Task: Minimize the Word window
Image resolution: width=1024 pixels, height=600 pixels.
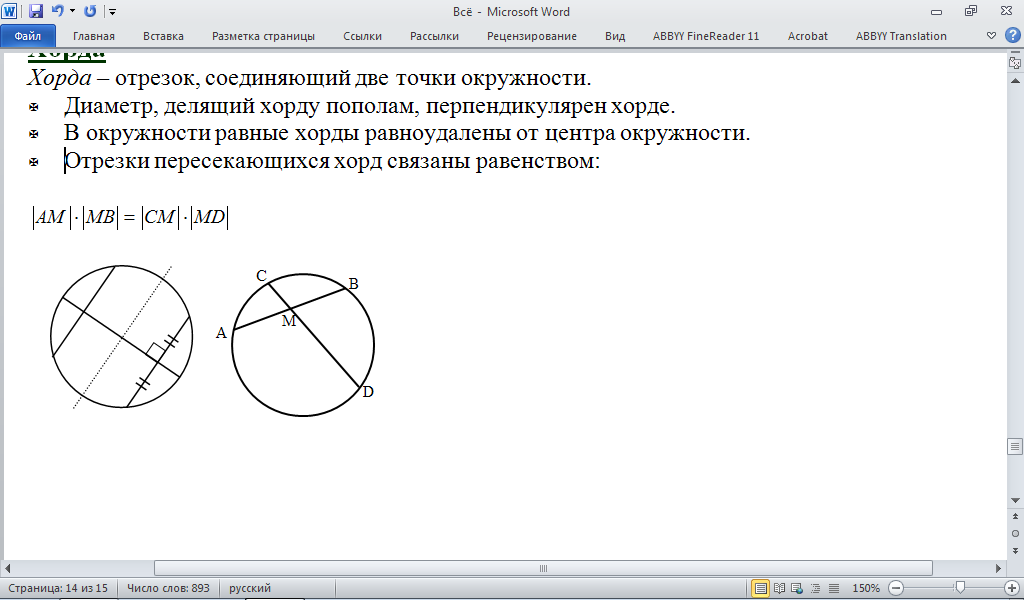Action: click(936, 11)
